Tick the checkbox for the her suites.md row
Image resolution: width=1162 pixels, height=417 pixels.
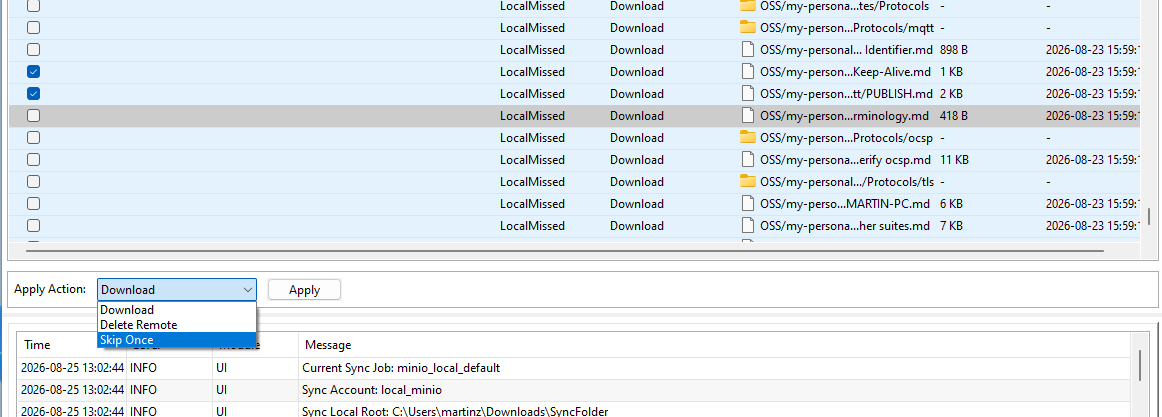tap(33, 226)
